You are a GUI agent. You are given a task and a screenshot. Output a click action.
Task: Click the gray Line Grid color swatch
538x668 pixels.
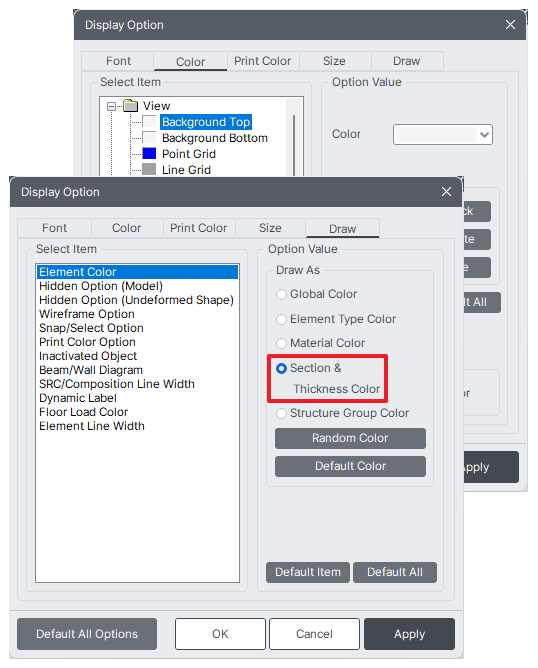[149, 169]
